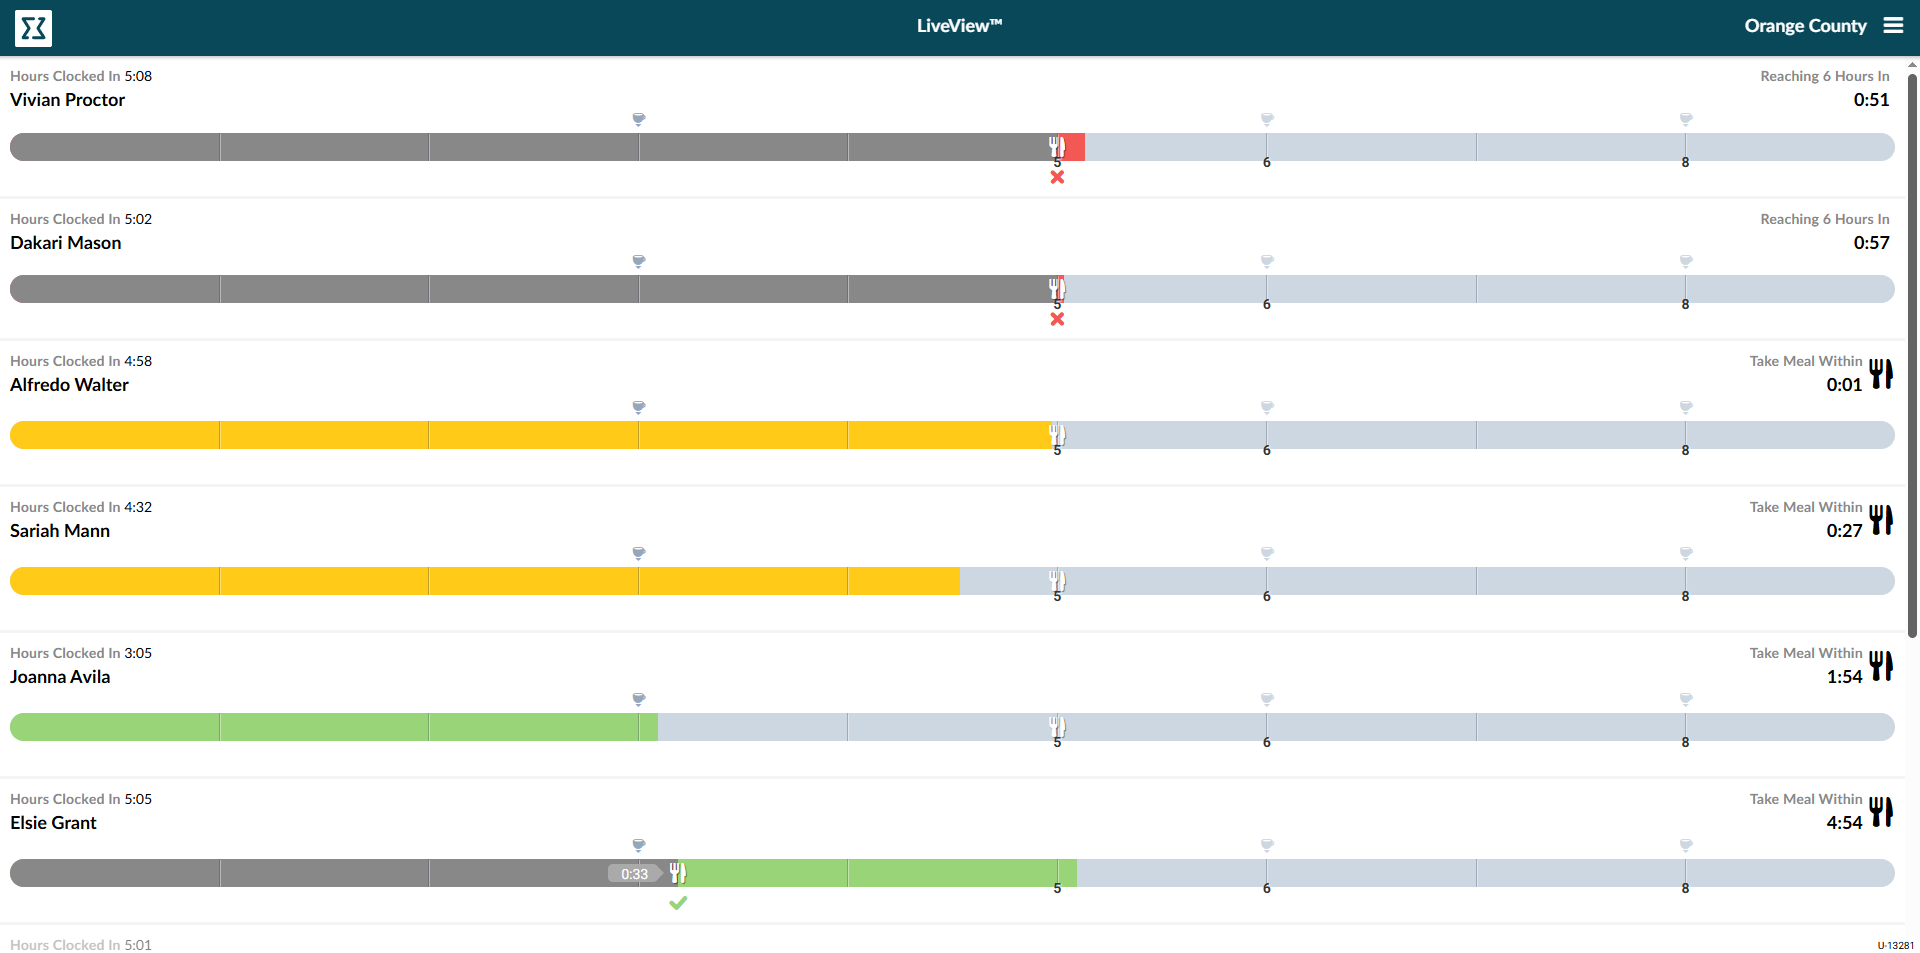Click Joanna Avila's green progress bar
Image resolution: width=1920 pixels, height=953 pixels.
point(330,727)
